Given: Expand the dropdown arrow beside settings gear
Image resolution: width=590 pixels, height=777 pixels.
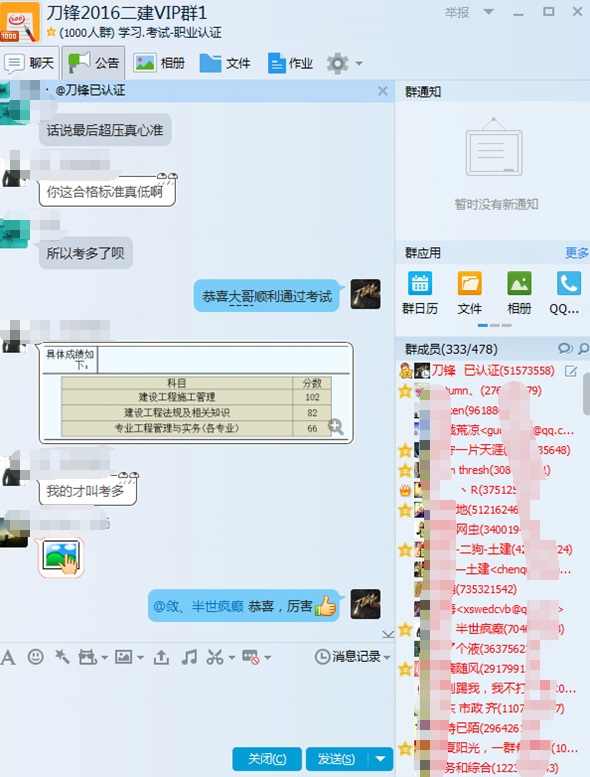Looking at the screenshot, I should point(359,63).
